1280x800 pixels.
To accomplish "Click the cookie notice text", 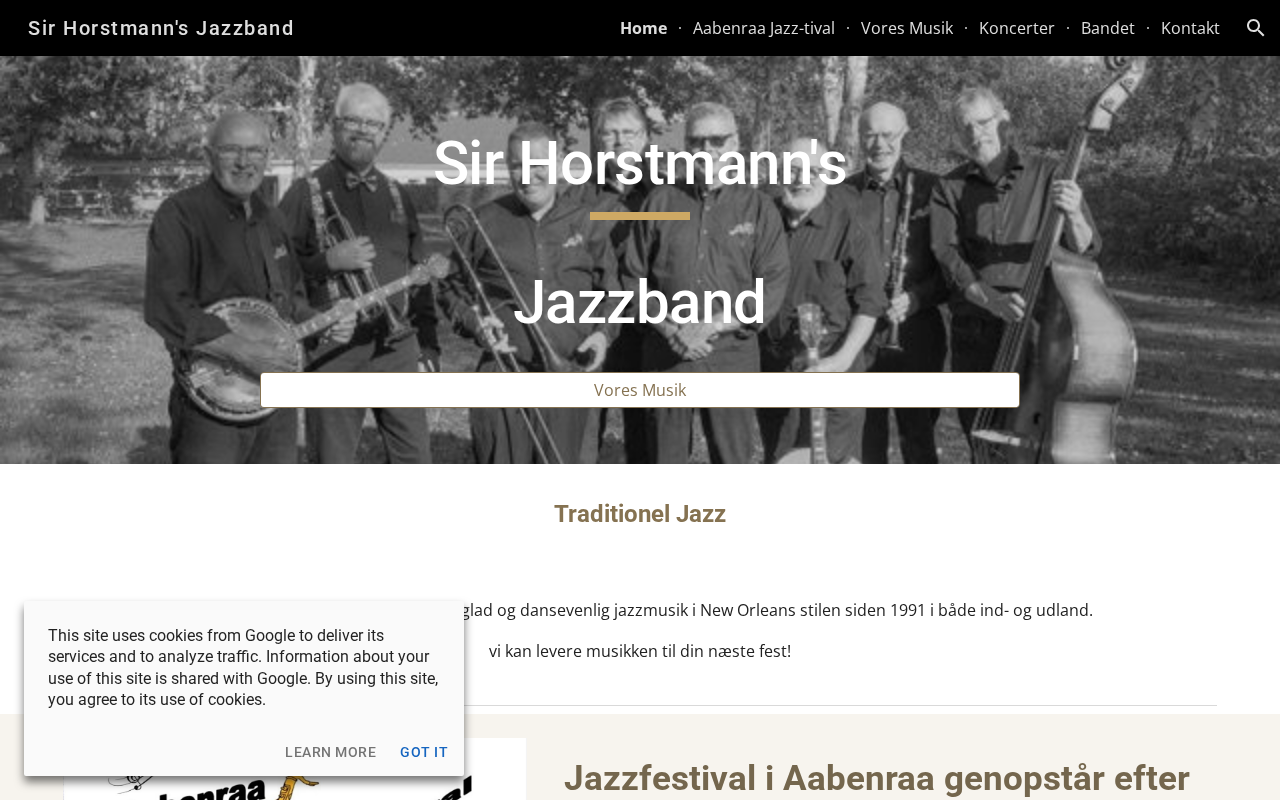I will [244, 668].
